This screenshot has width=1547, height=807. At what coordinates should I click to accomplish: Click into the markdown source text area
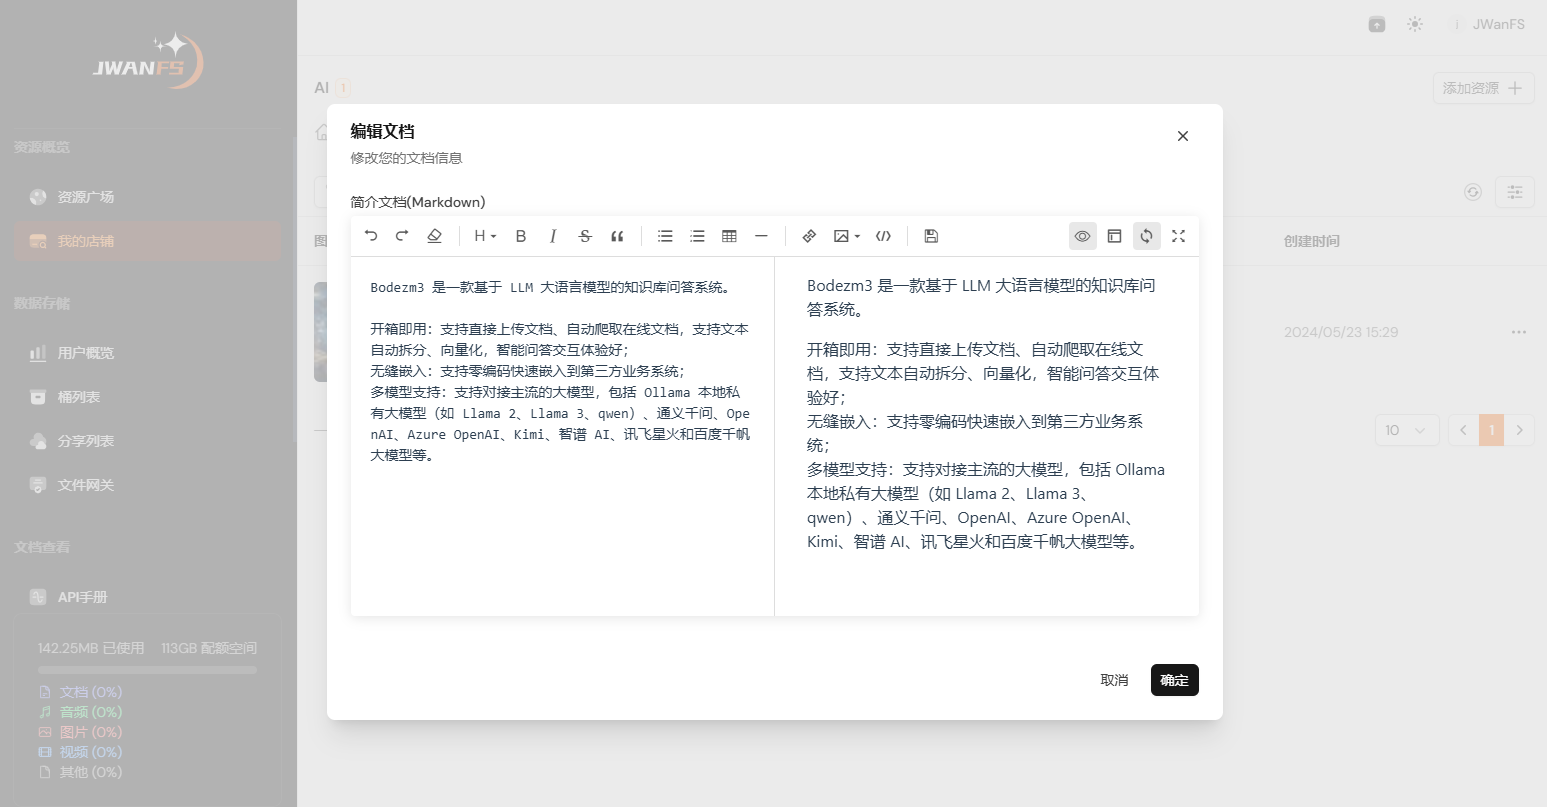[x=562, y=436]
